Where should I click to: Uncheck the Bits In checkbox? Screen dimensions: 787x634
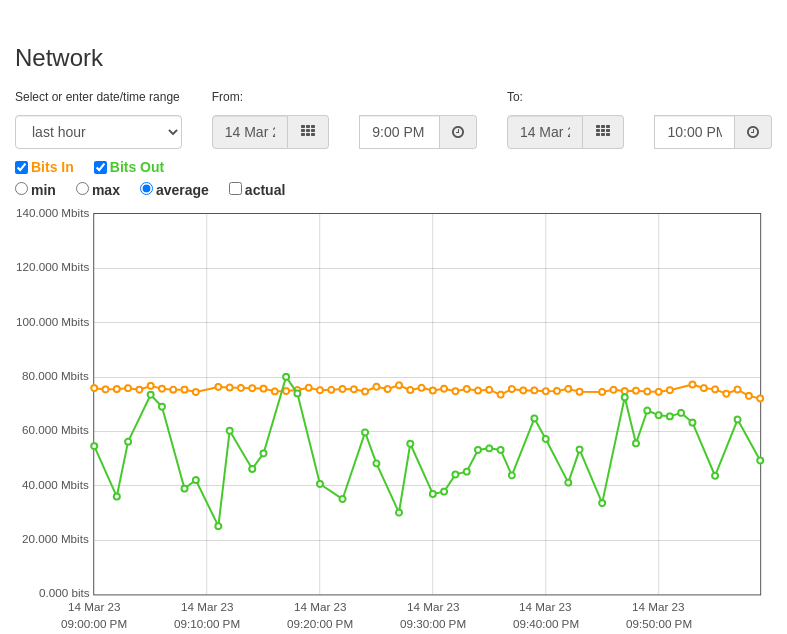[22, 167]
